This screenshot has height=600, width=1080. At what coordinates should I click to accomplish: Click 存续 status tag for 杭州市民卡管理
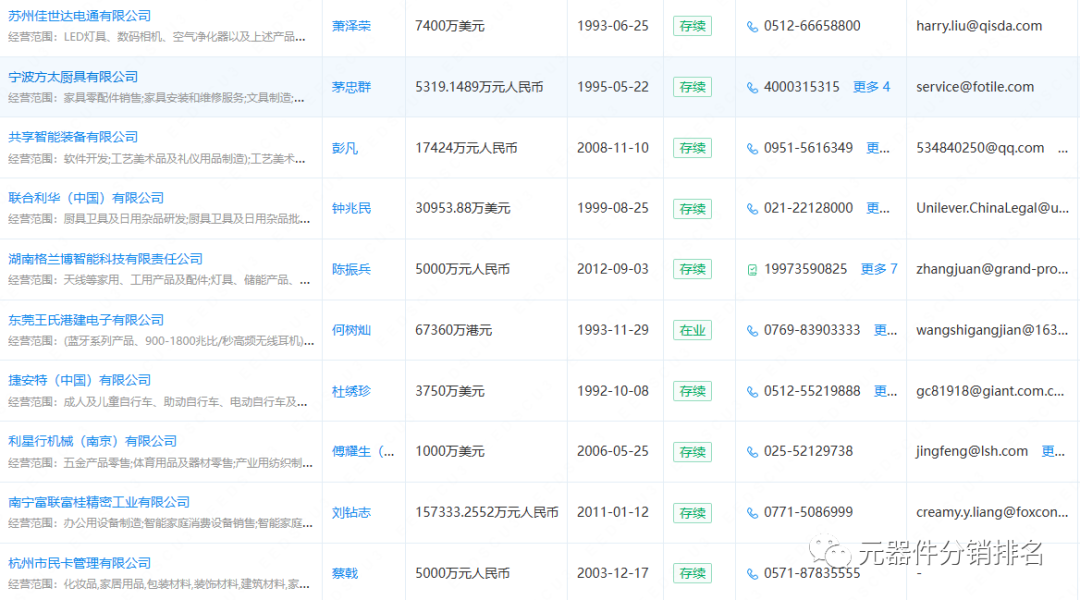coord(692,573)
